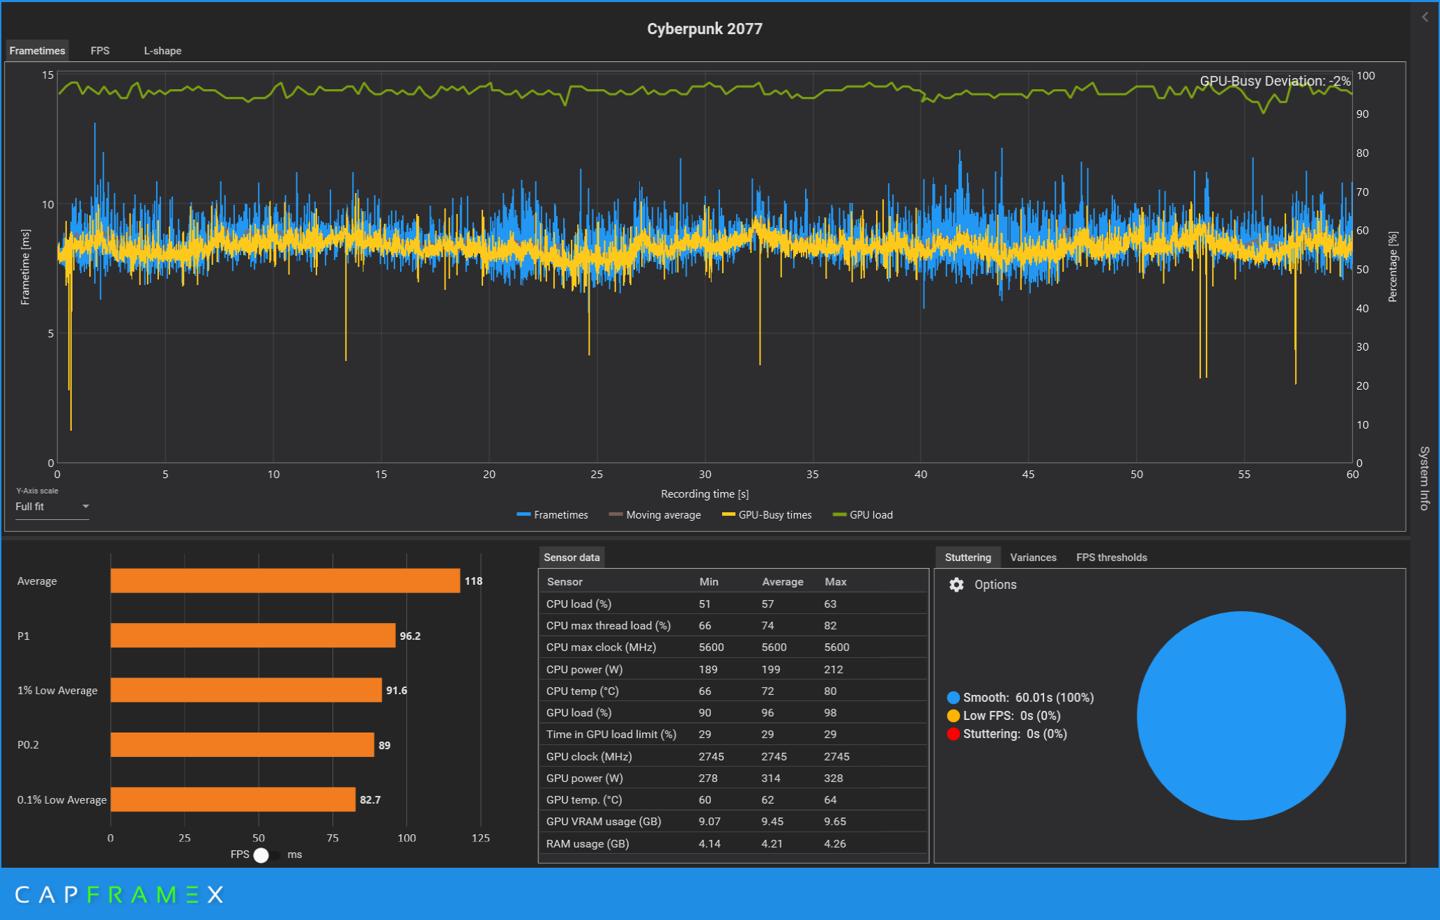The image size is (1440, 920).
Task: Collapse the System Info panel with the chevron
Action: coord(1424,16)
